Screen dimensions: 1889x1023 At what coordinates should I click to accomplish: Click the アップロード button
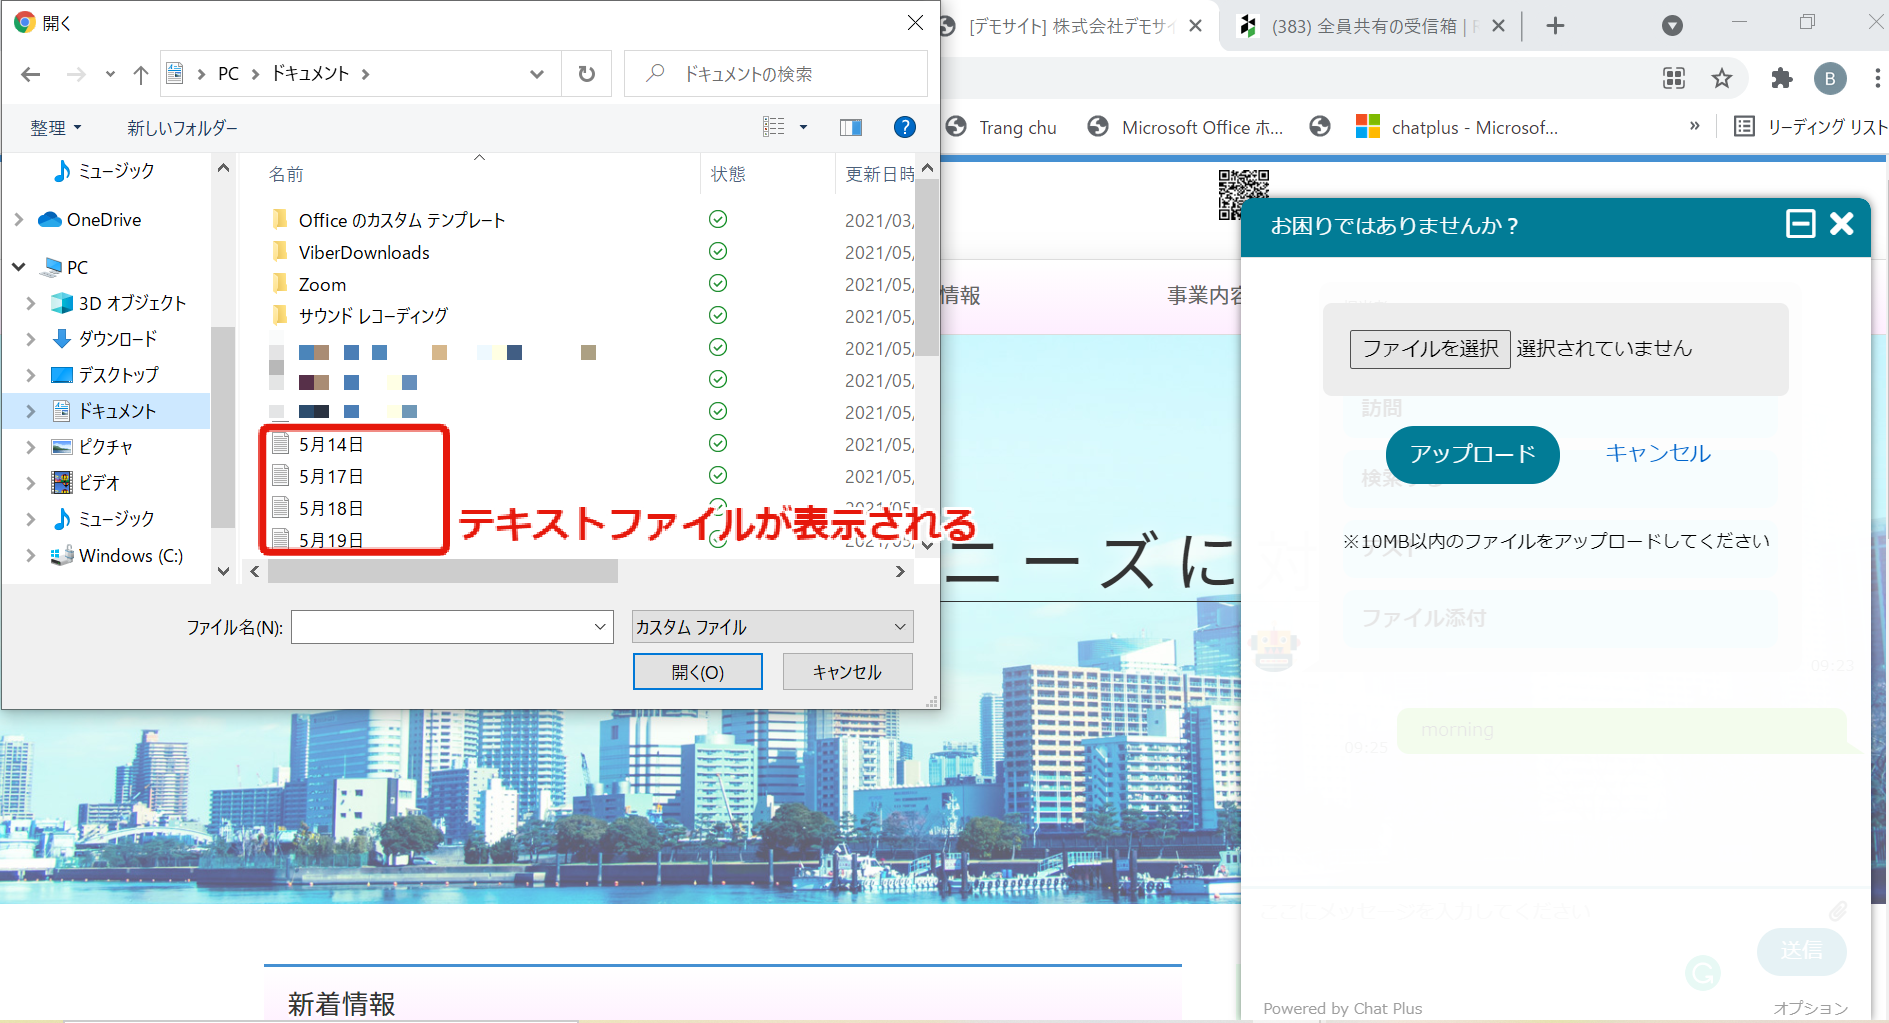(1472, 454)
